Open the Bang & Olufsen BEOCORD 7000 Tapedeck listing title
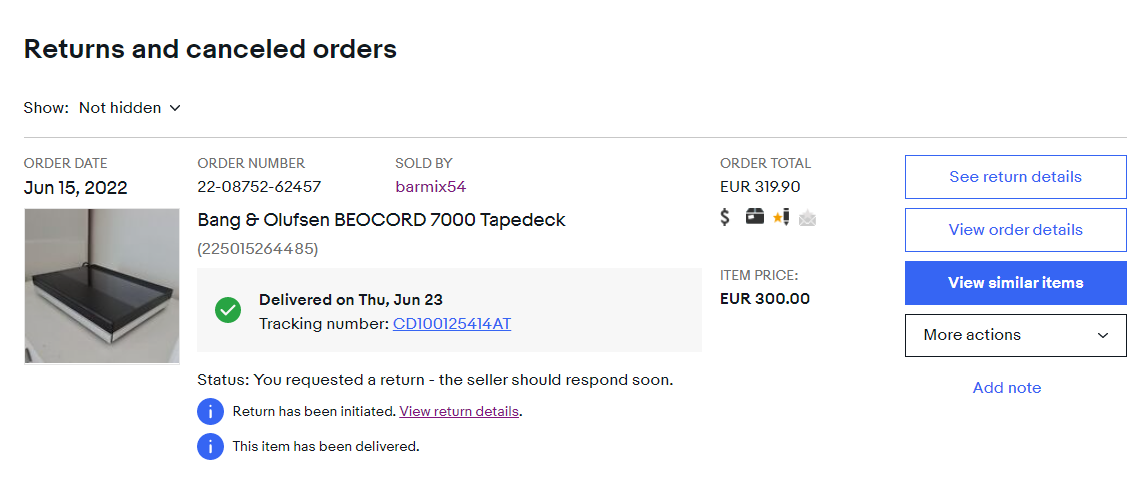Viewport: 1147px width, 490px height. [381, 220]
